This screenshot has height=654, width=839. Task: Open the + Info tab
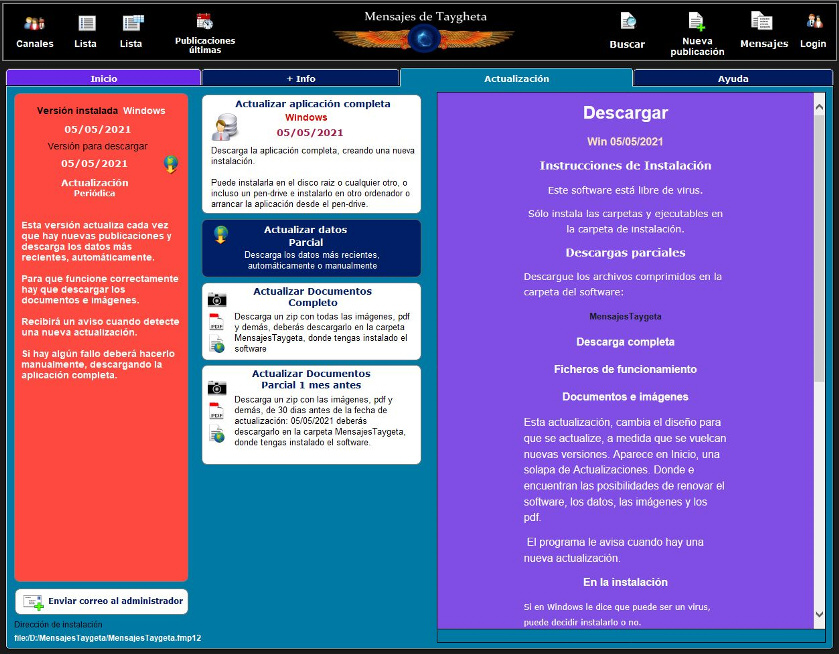pos(300,78)
